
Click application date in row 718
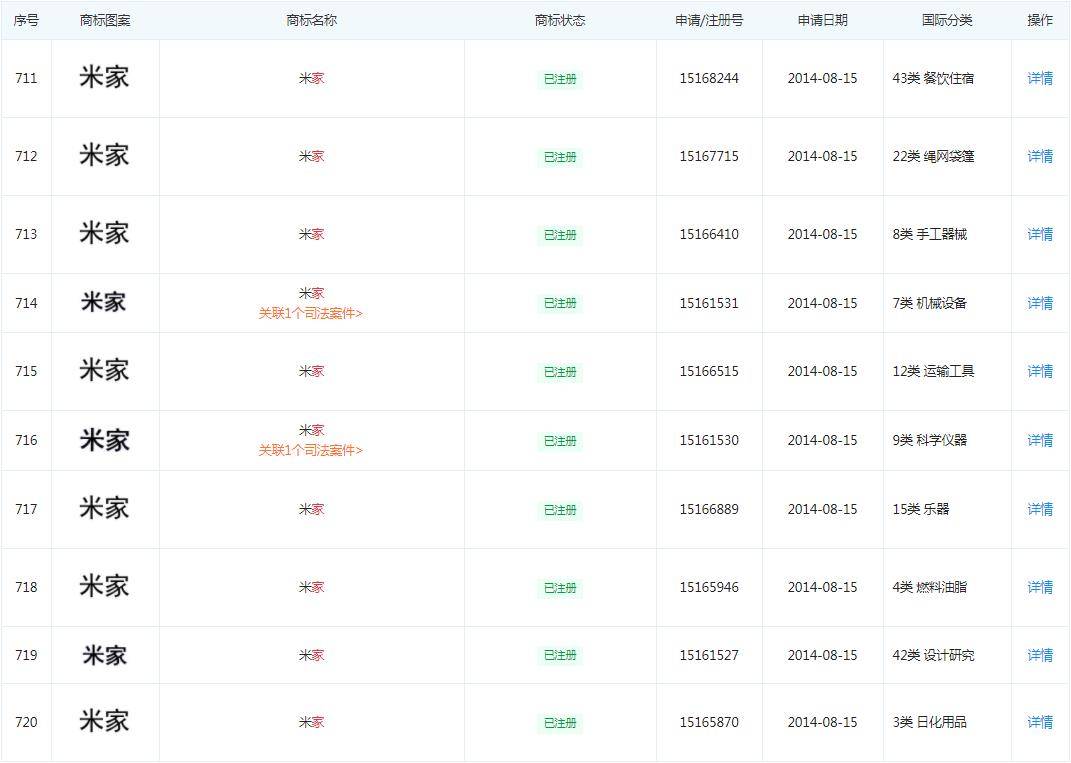[822, 587]
